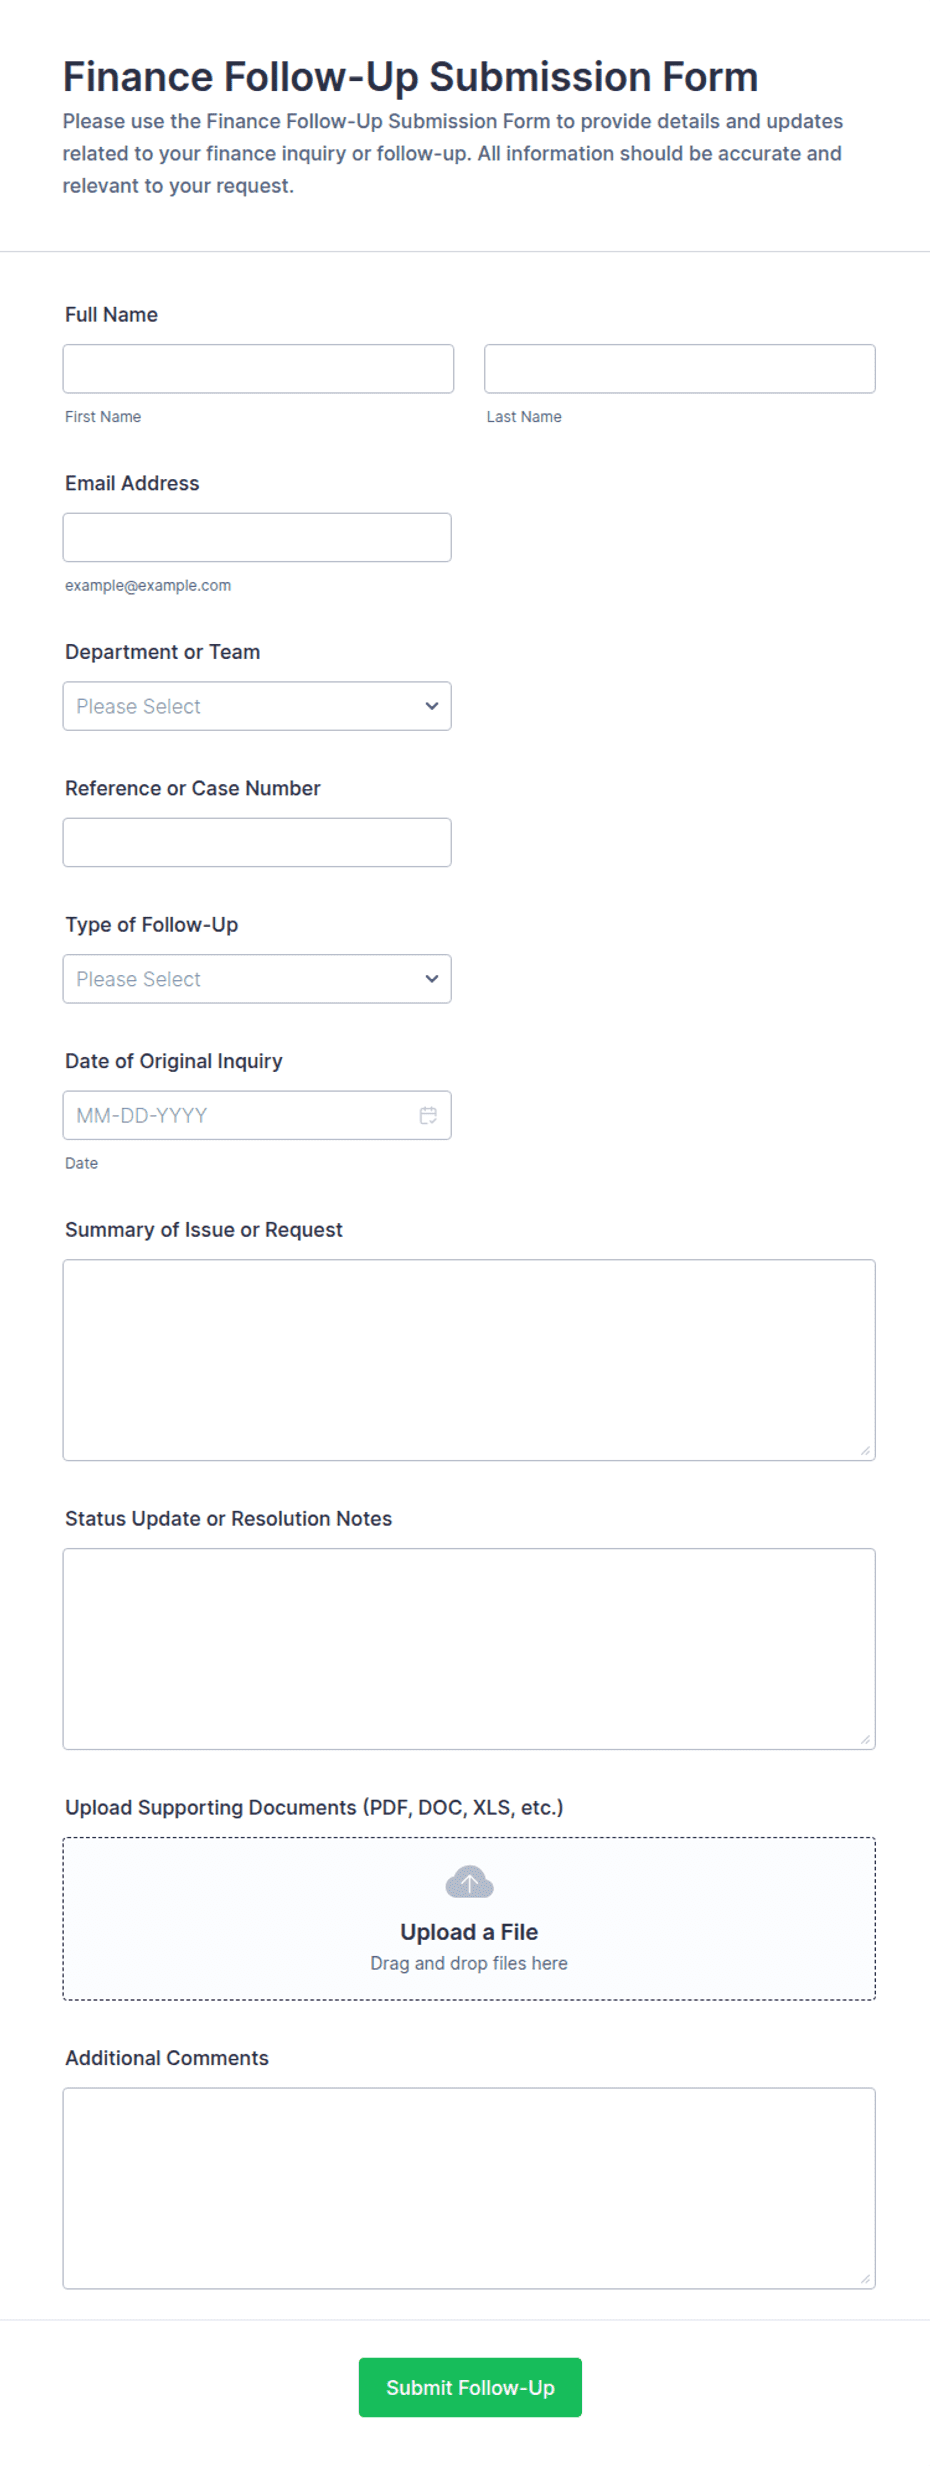Click the Department or Team dropdown chevron
The height and width of the screenshot is (2466, 930).
click(432, 706)
